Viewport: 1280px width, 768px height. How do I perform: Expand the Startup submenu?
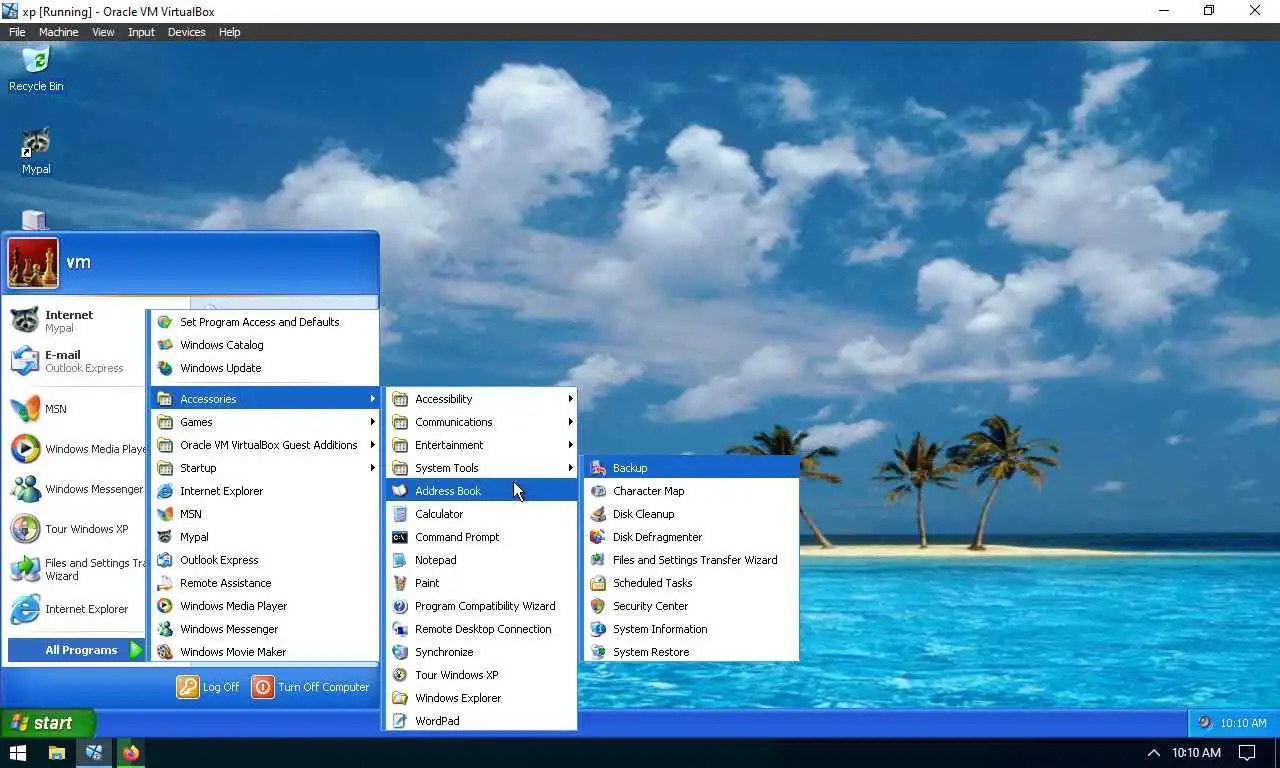265,468
